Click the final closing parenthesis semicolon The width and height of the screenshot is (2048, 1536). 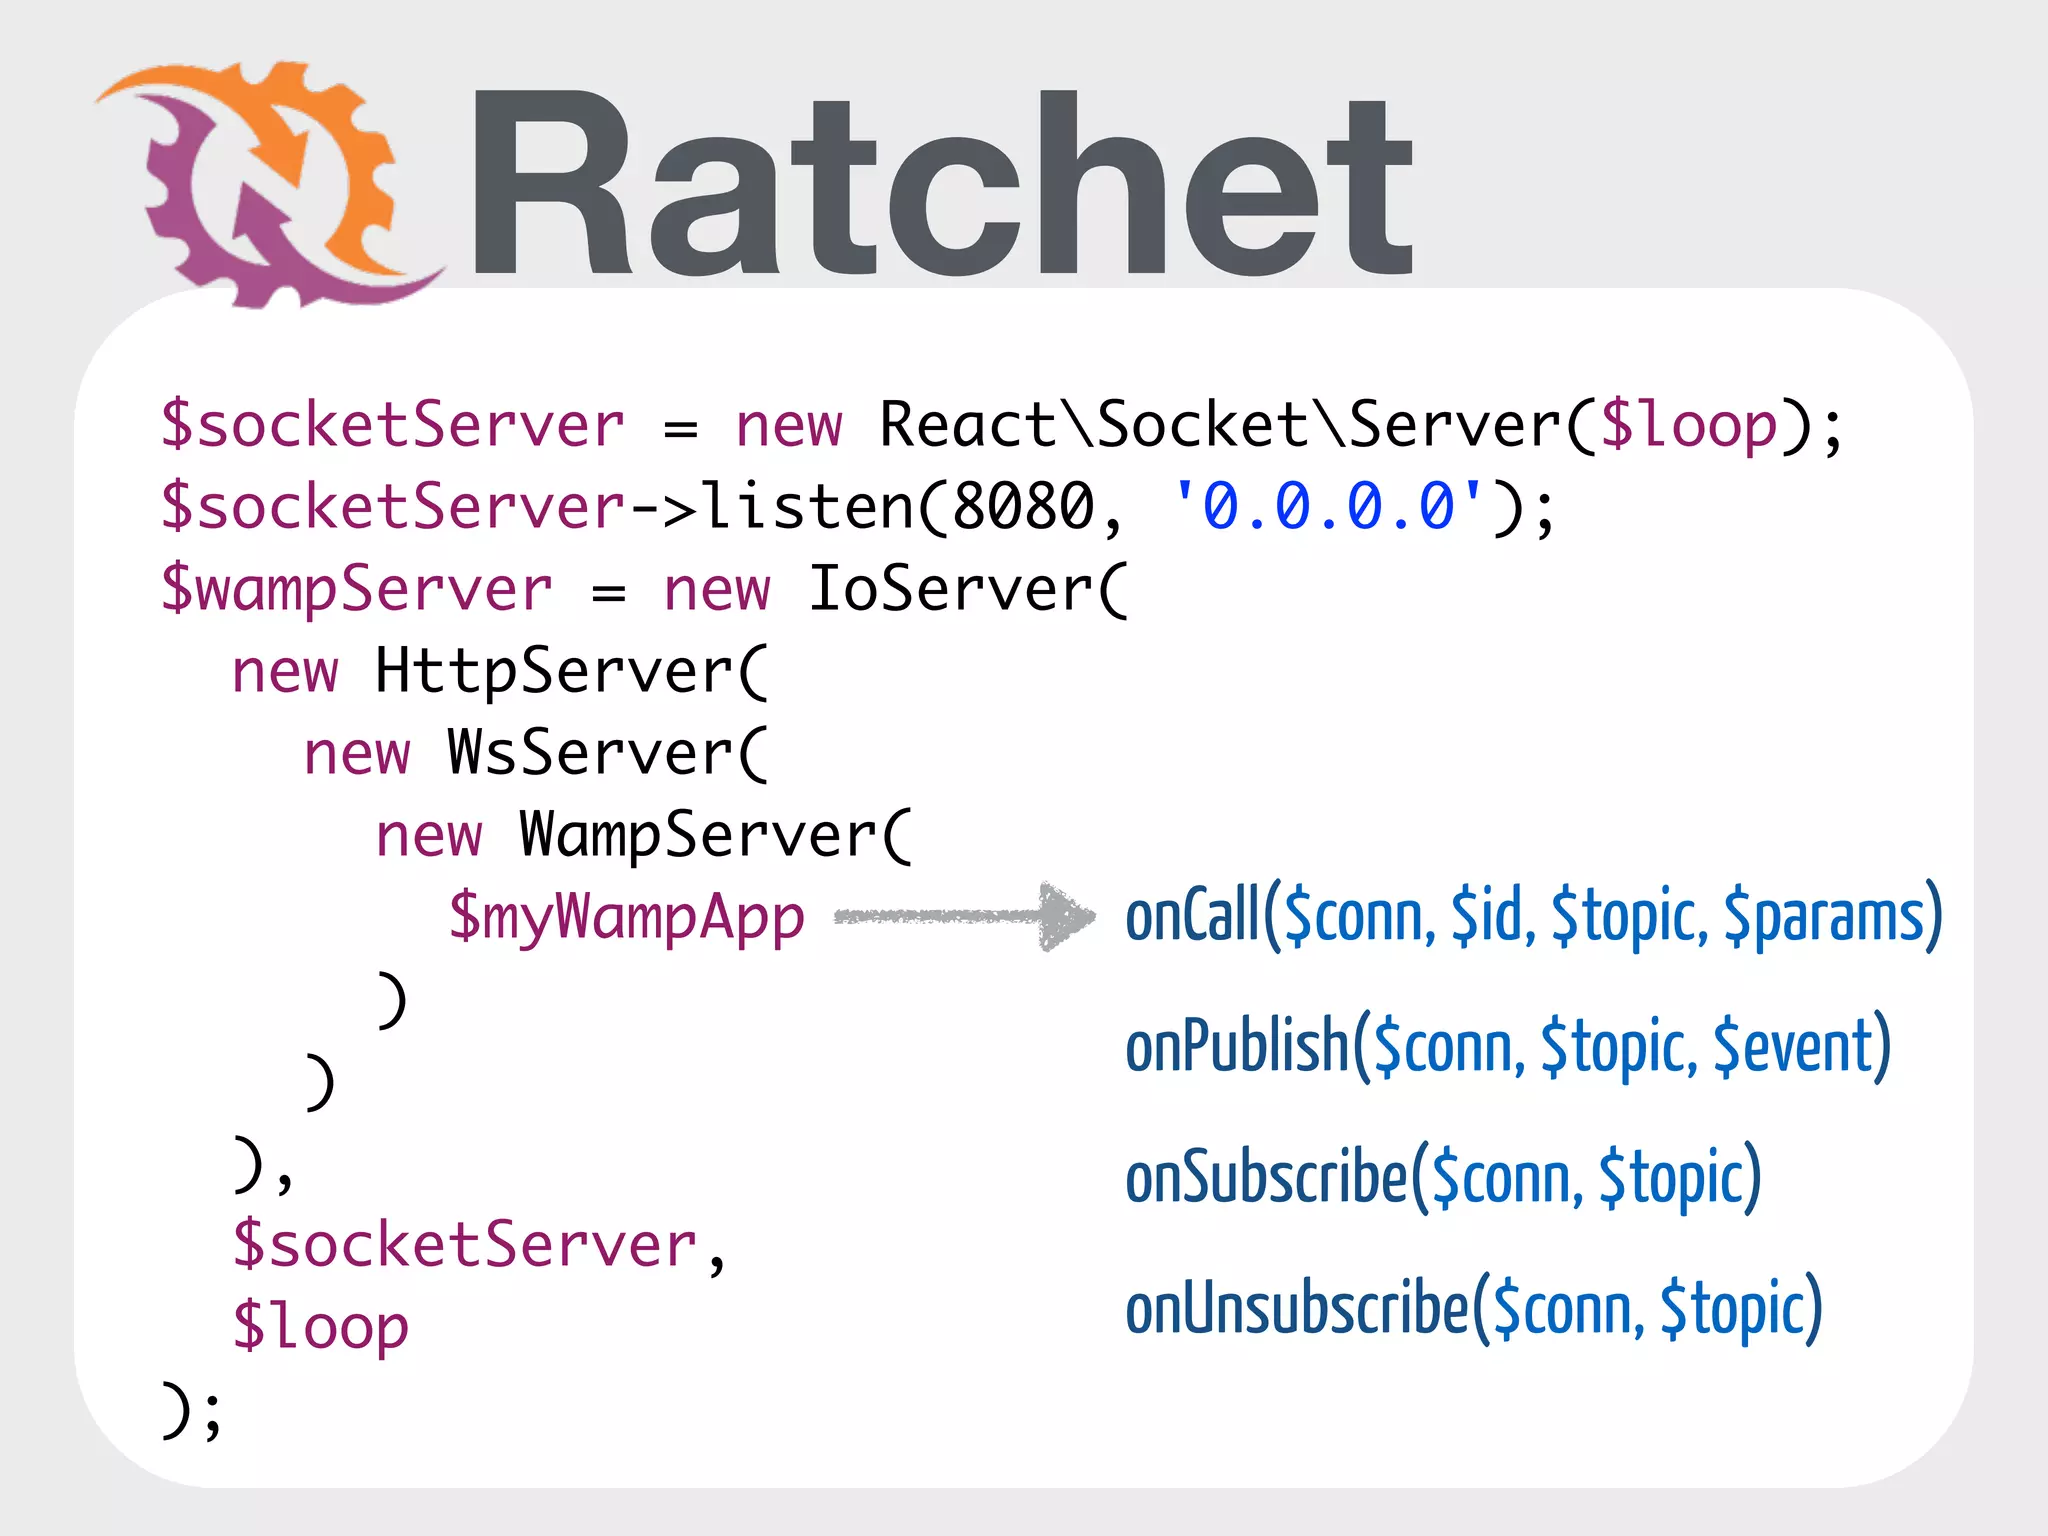click(192, 1409)
